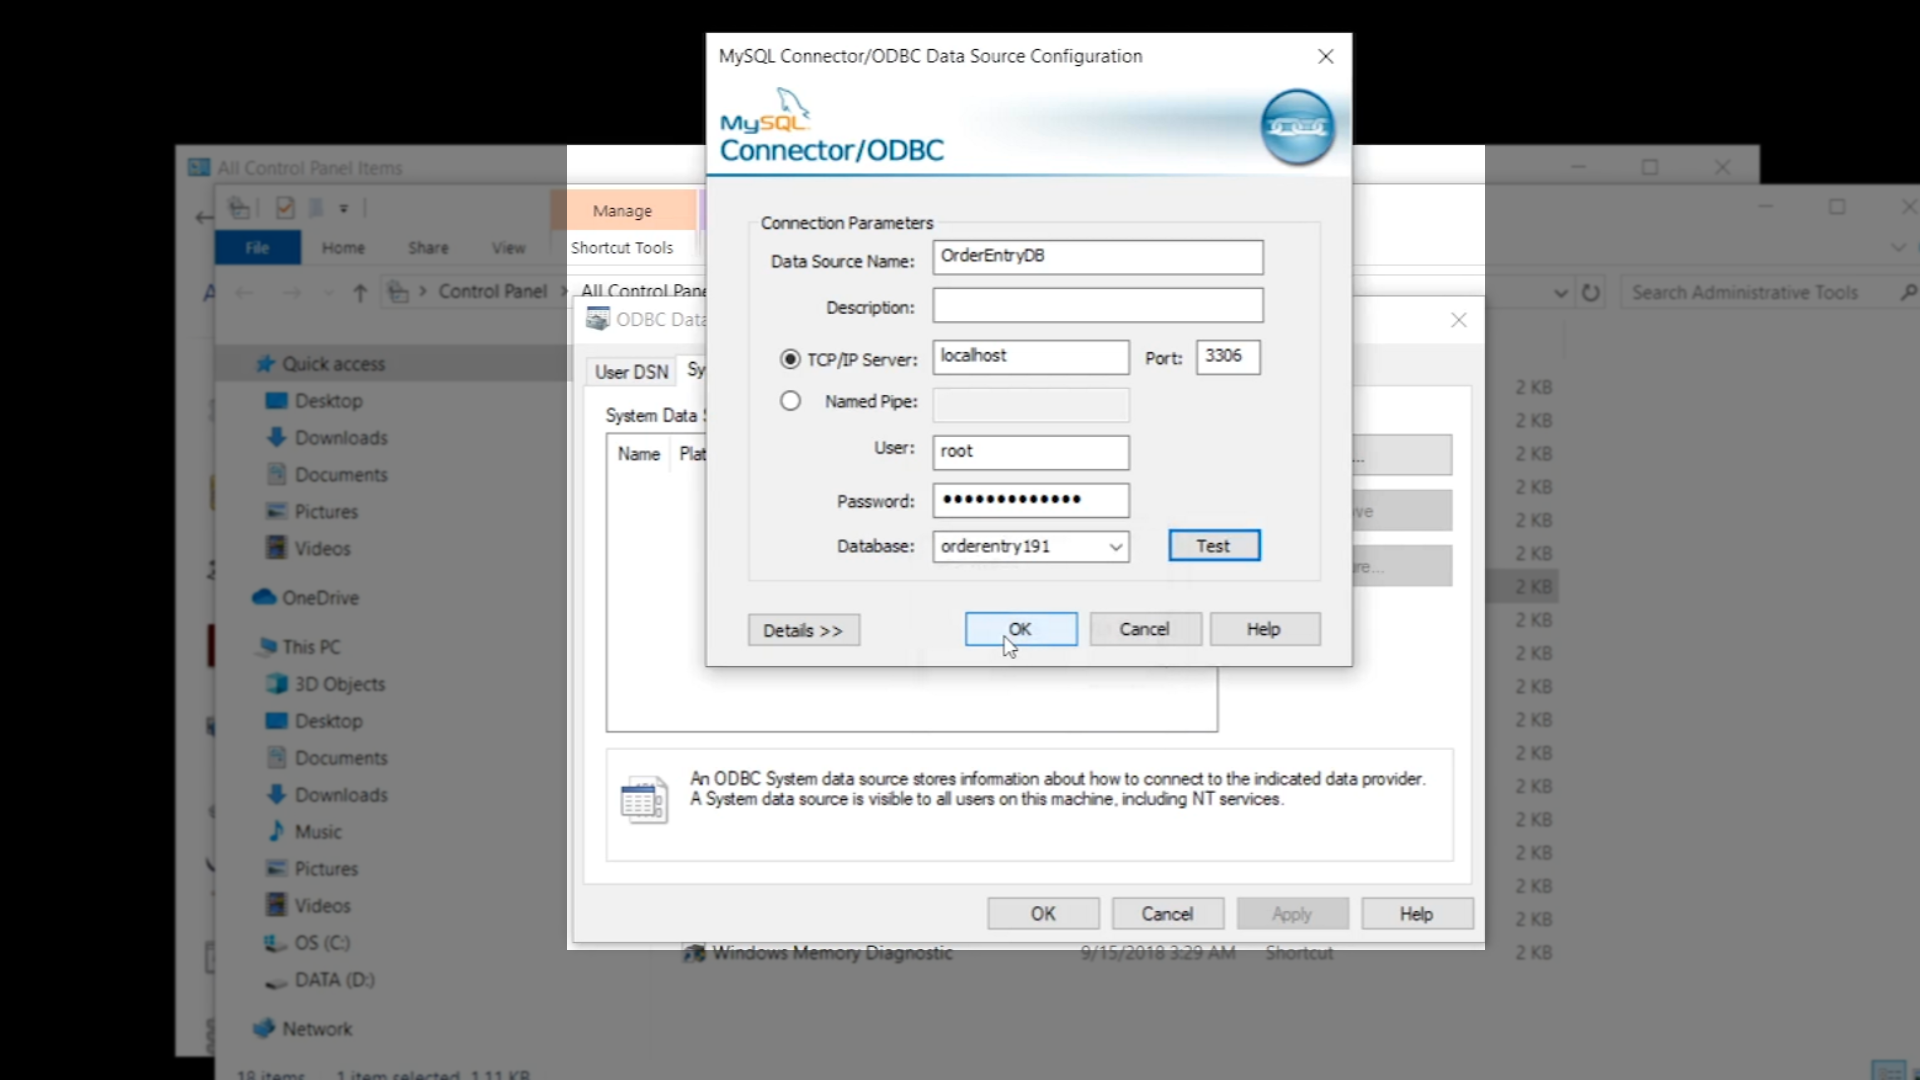This screenshot has width=1920, height=1080.
Task: Click the up-arrow navigation icon in Explorer
Action: 360,293
